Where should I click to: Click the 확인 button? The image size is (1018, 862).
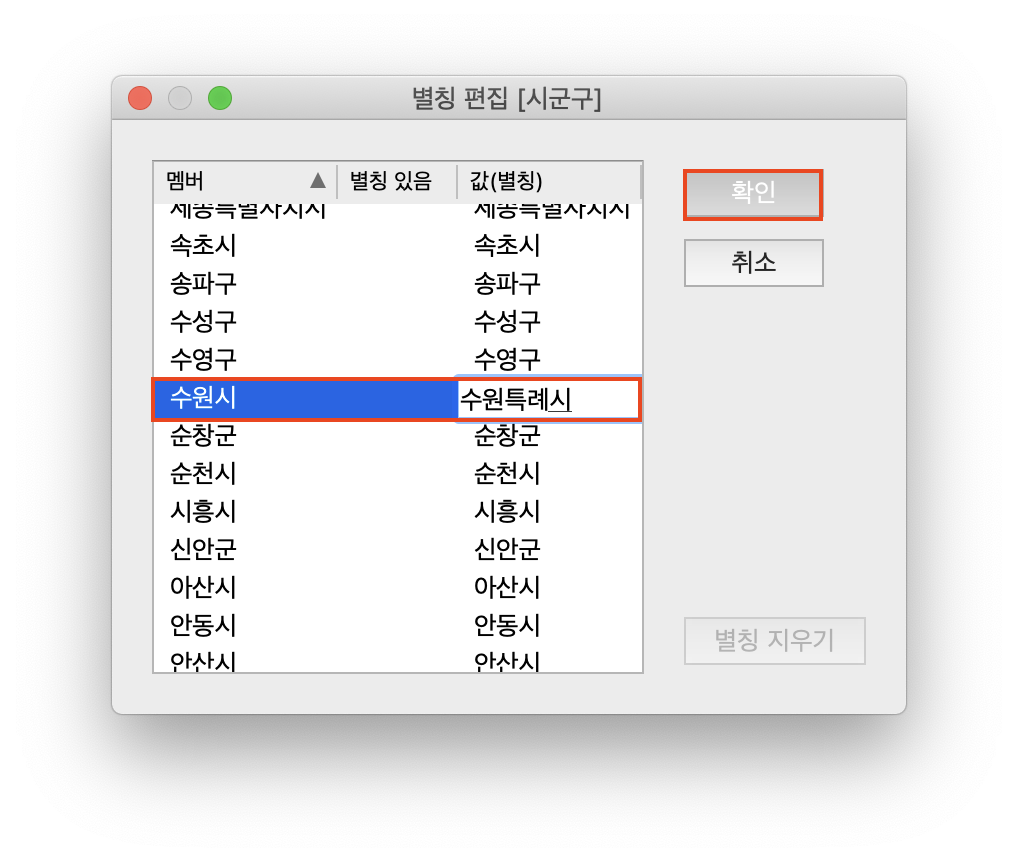click(x=753, y=194)
